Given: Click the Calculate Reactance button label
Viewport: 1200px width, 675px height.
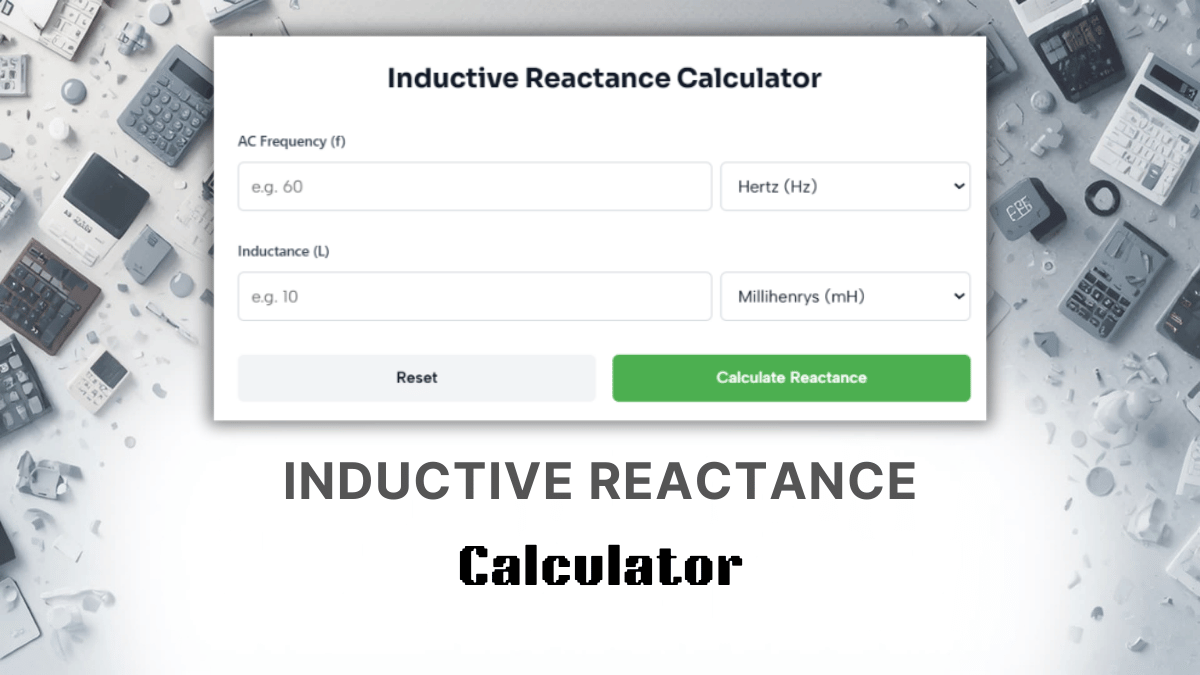Looking at the screenshot, I should click(791, 377).
